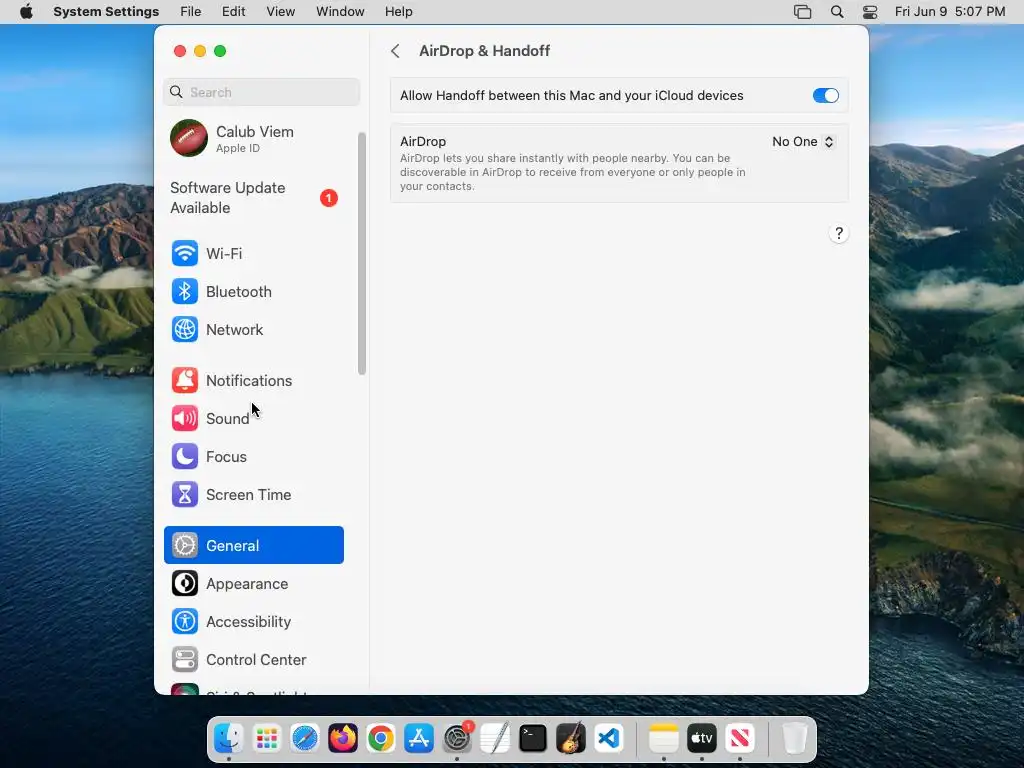Open App Store from the Dock
Image resolution: width=1024 pixels, height=768 pixels.
(x=419, y=739)
